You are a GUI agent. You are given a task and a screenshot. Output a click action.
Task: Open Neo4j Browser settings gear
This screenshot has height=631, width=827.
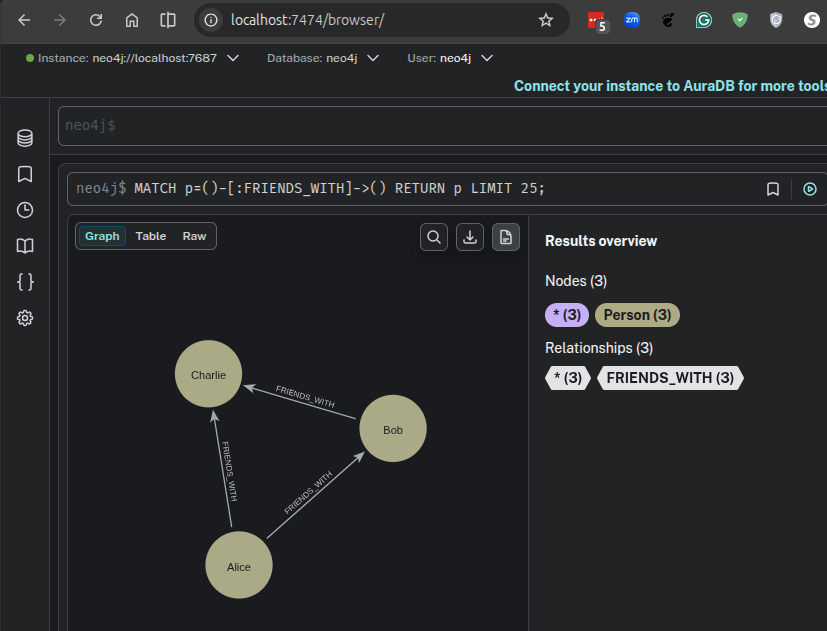click(25, 318)
